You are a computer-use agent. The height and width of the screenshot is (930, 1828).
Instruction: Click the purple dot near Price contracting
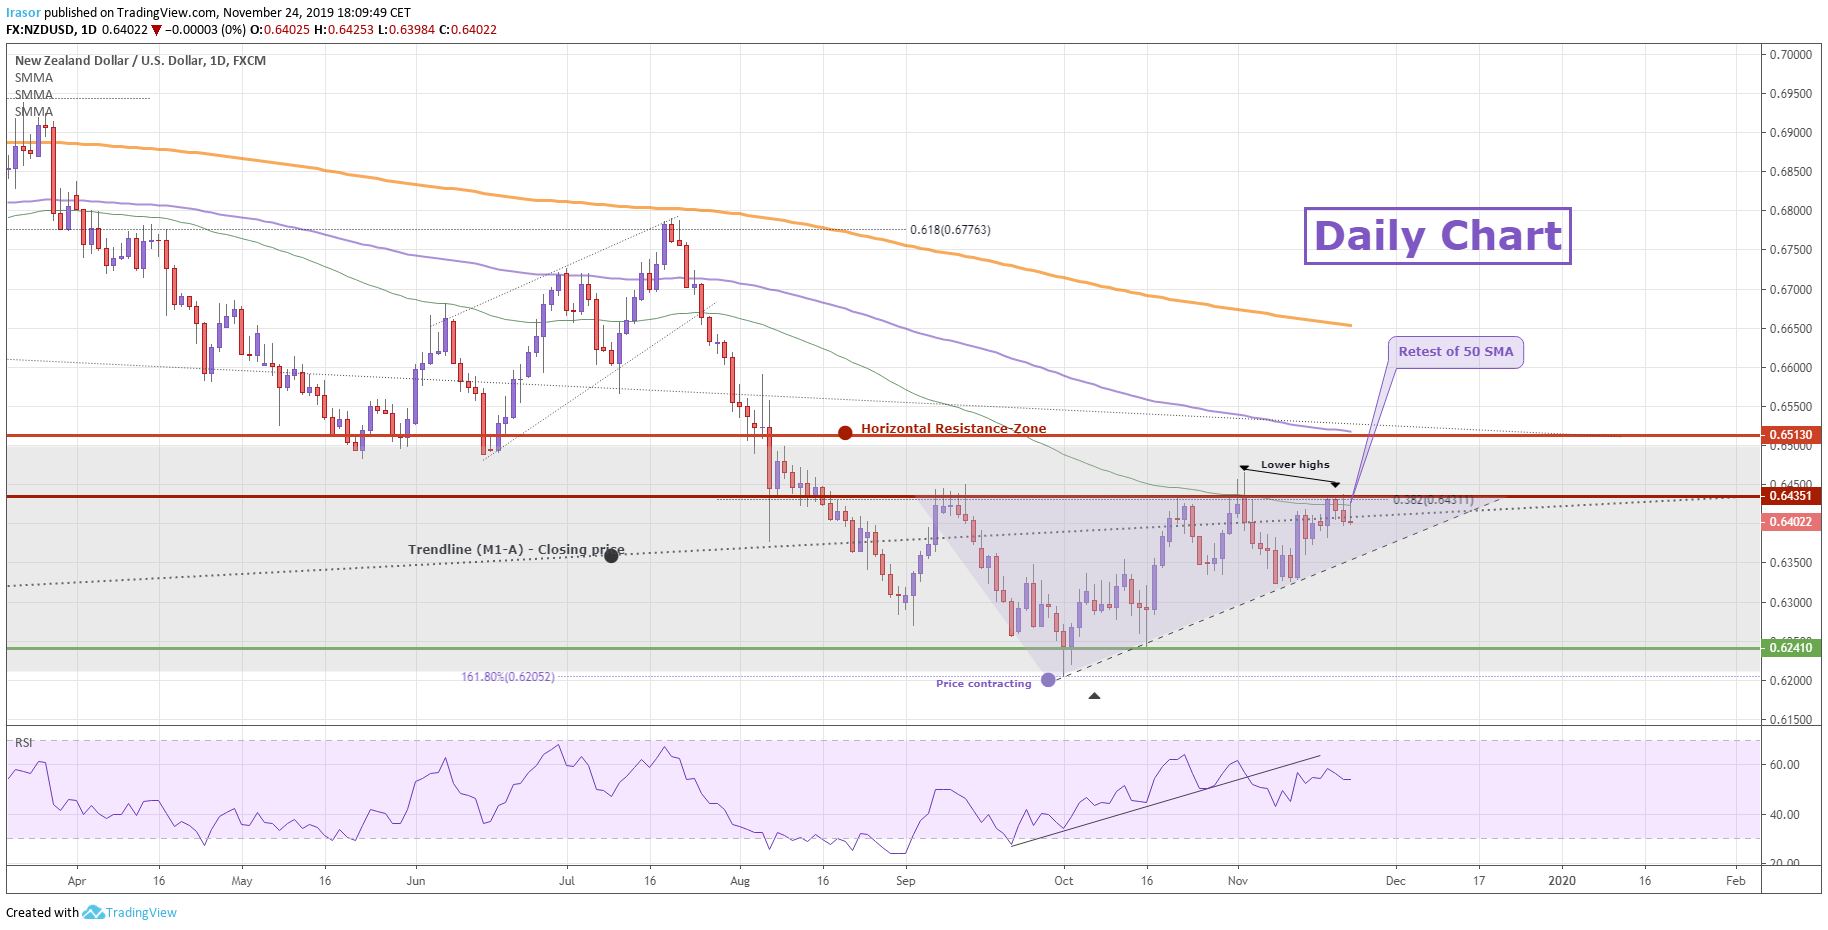coord(1048,680)
